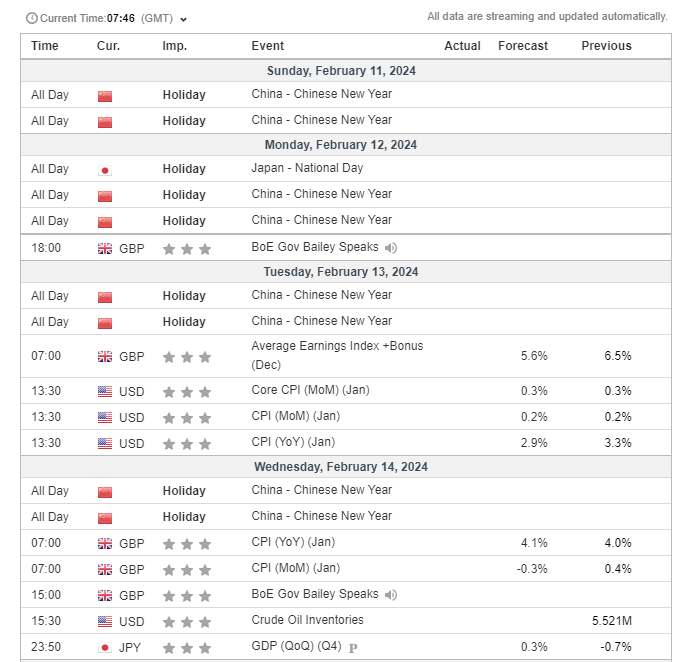Click the speaker icon on Monday's BoE Bailey speech
This screenshot has height=662, width=680.
pos(391,248)
